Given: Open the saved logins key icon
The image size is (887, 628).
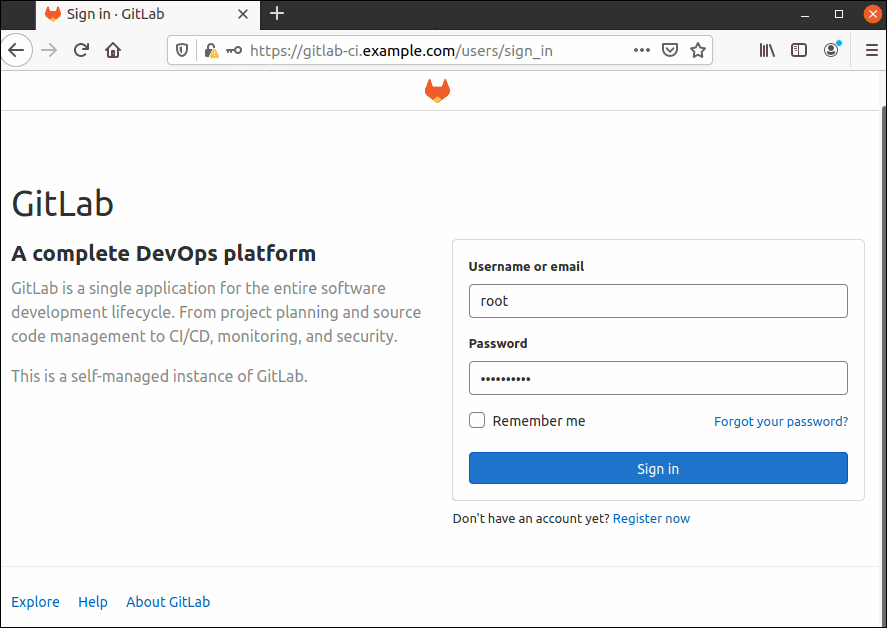Looking at the screenshot, I should click(x=234, y=51).
